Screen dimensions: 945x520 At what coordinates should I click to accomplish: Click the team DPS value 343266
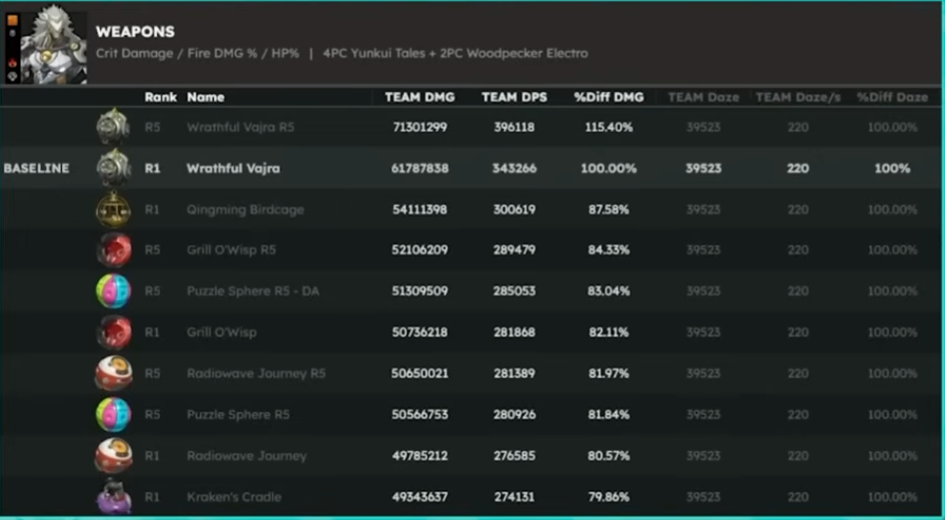click(x=514, y=168)
